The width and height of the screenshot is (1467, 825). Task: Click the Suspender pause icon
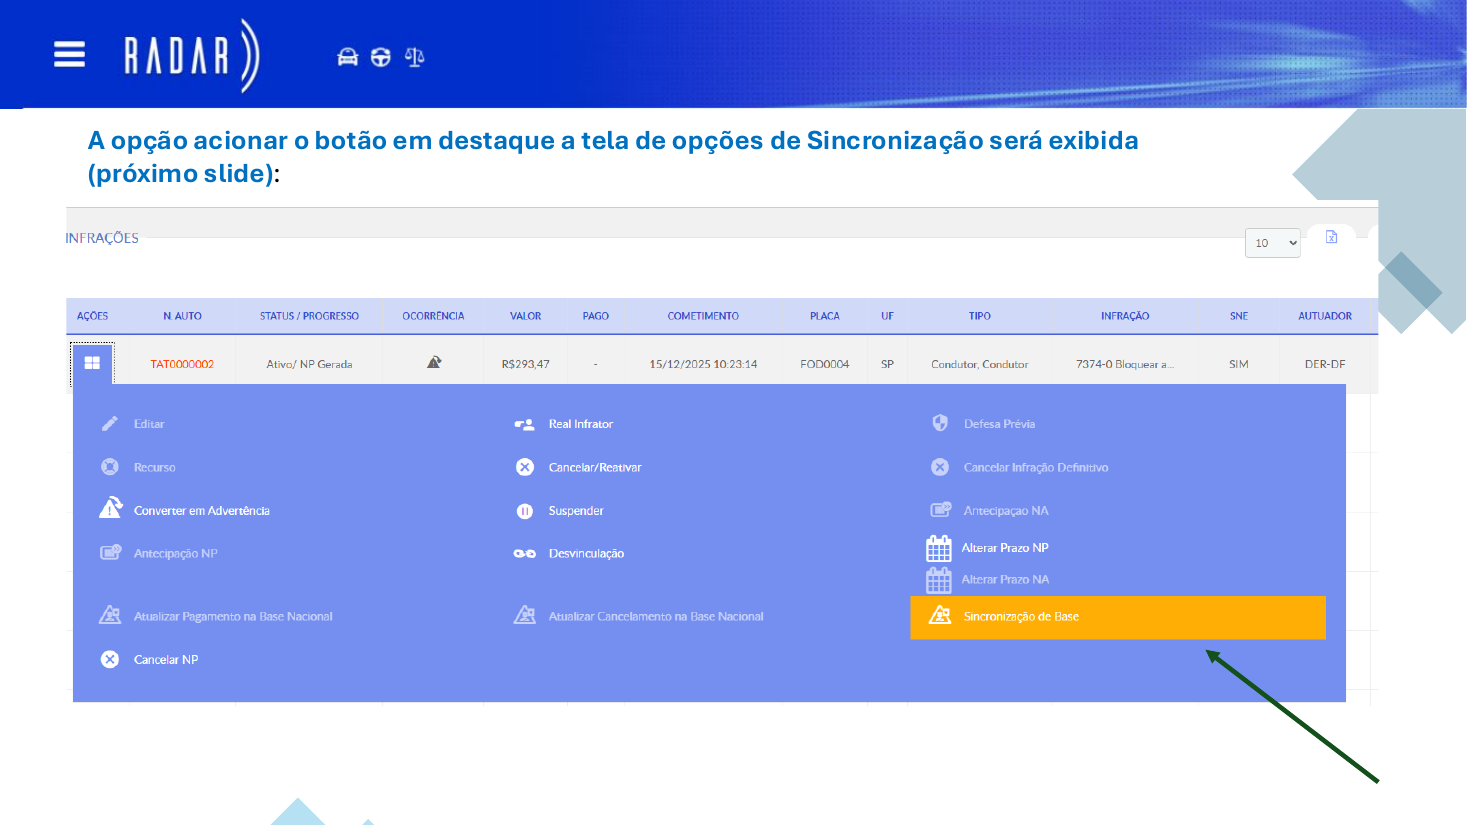pos(525,511)
